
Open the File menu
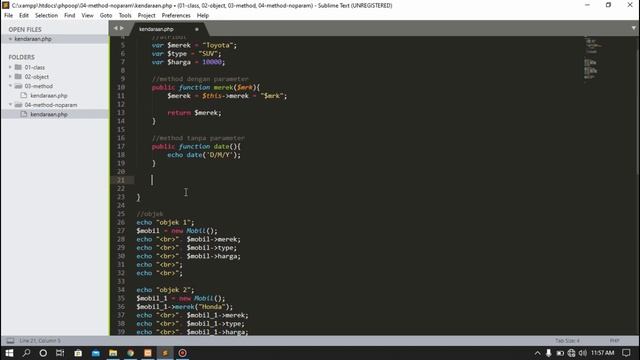click(x=9, y=16)
